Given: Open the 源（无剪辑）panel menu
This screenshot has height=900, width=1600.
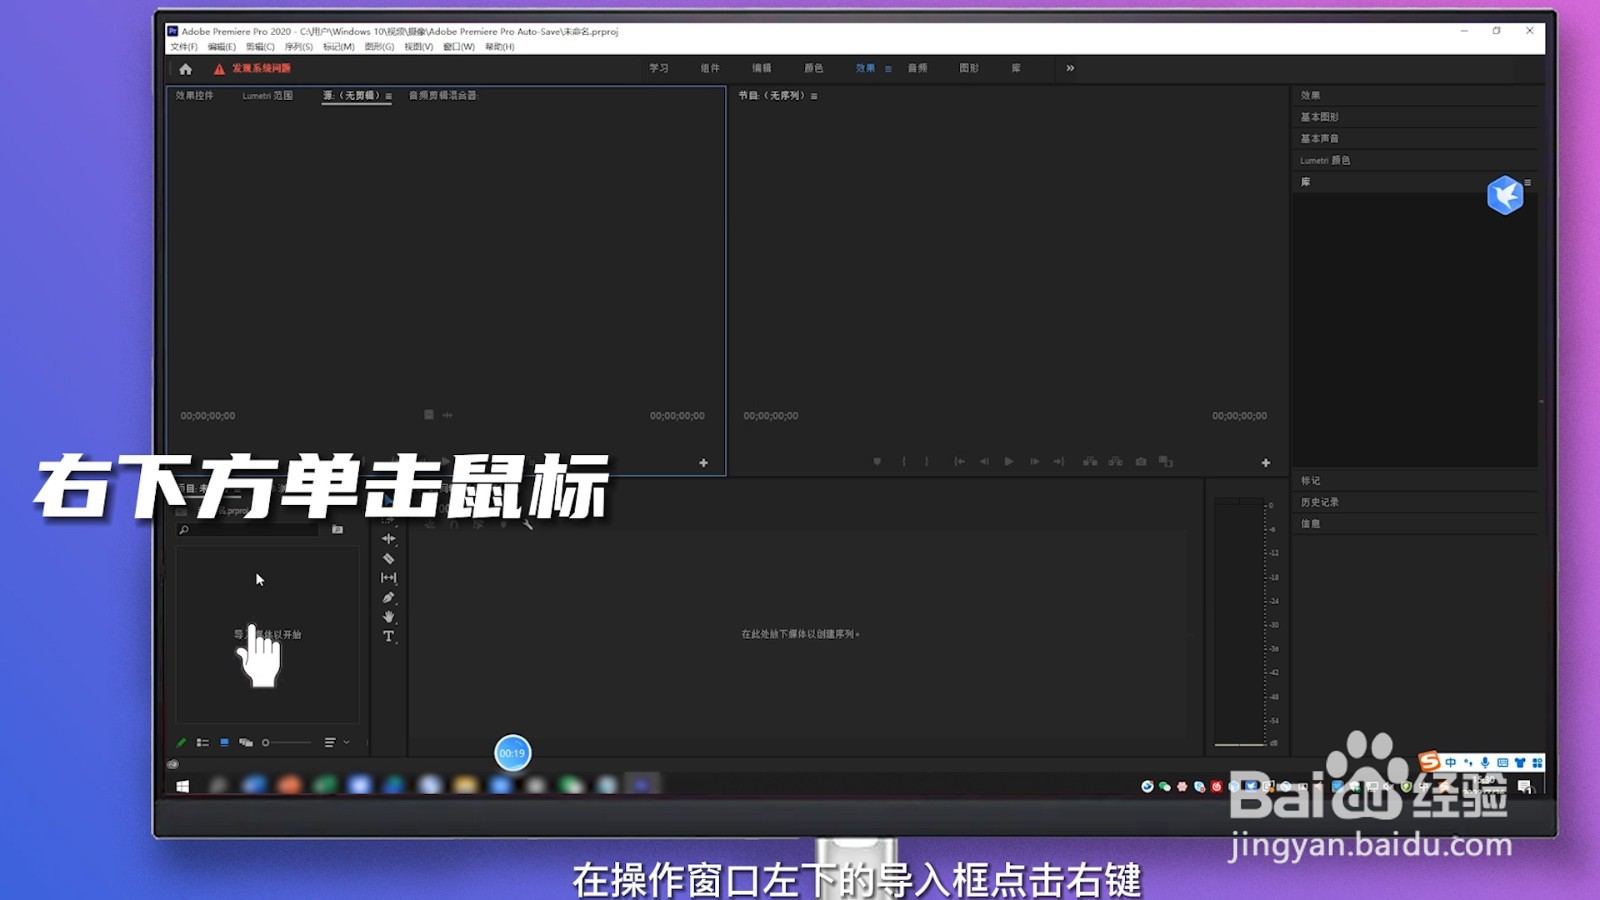Looking at the screenshot, I should pyautogui.click(x=387, y=97).
